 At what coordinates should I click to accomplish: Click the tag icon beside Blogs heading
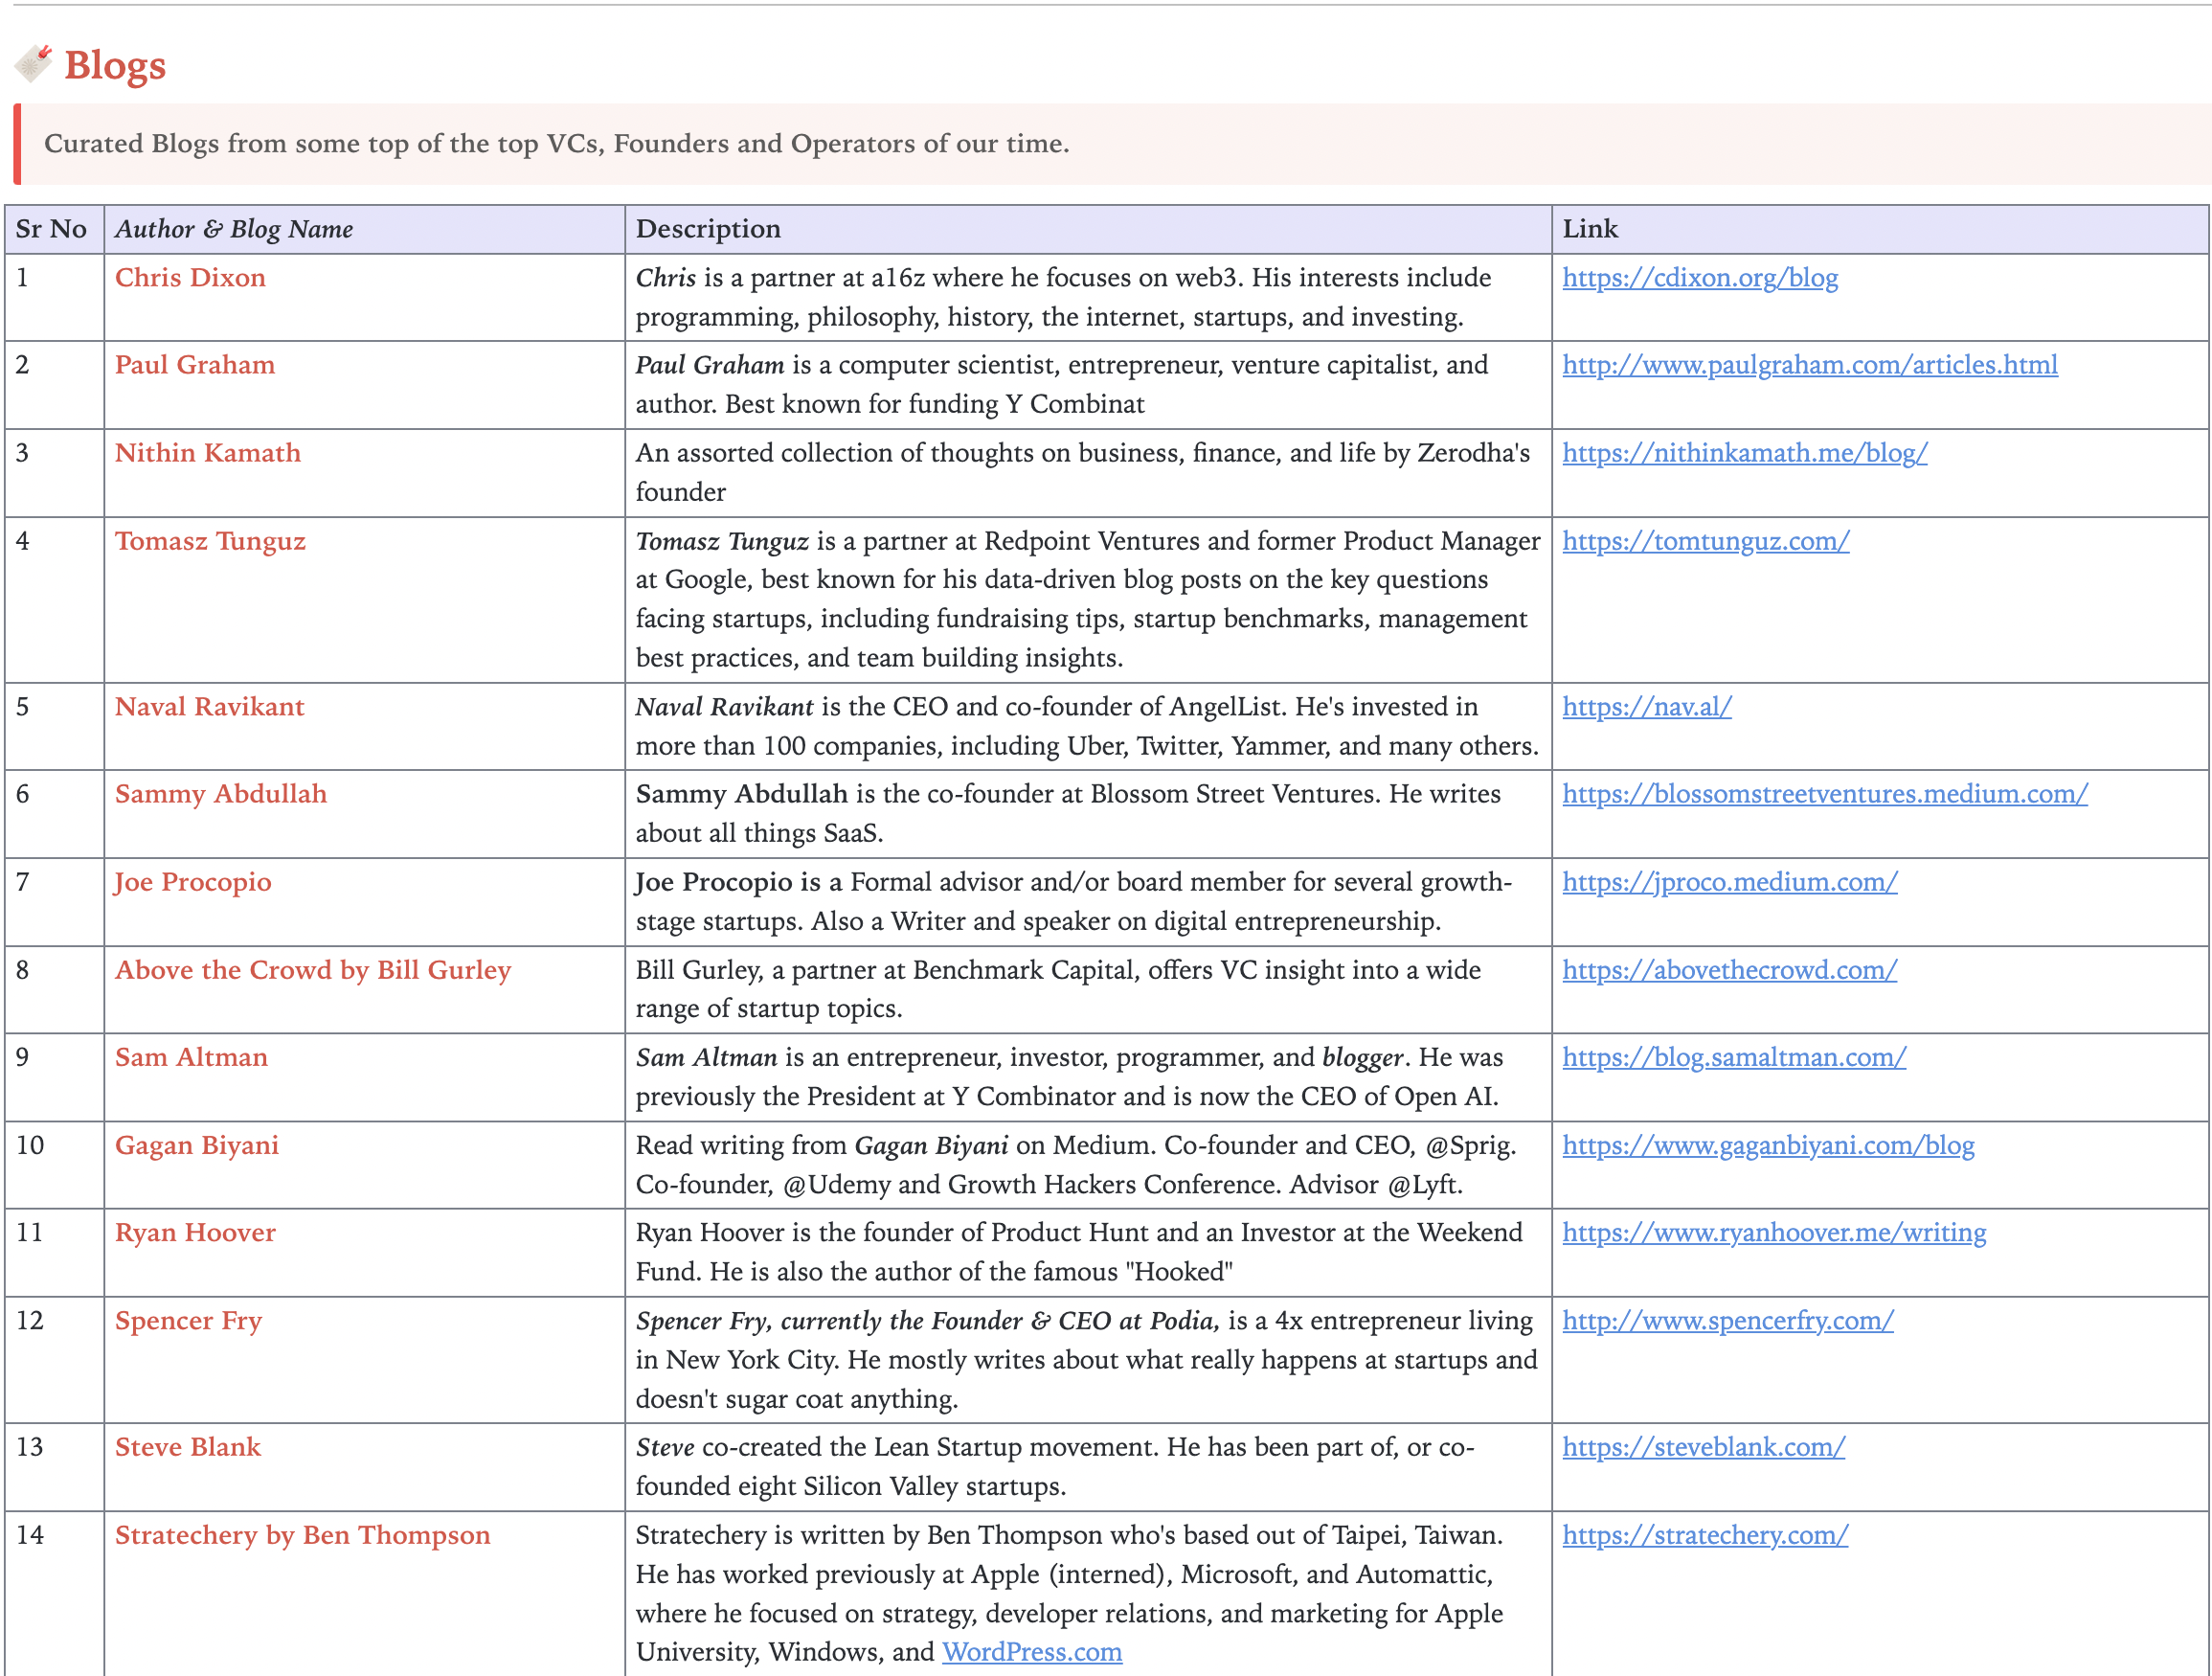tap(32, 64)
